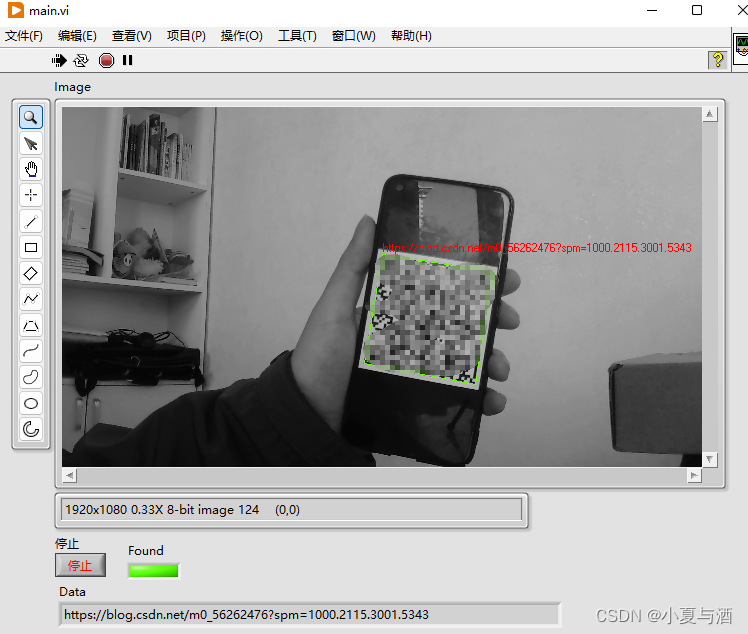The image size is (748, 634).
Task: Open the 窗口(W) menu
Action: (353, 36)
